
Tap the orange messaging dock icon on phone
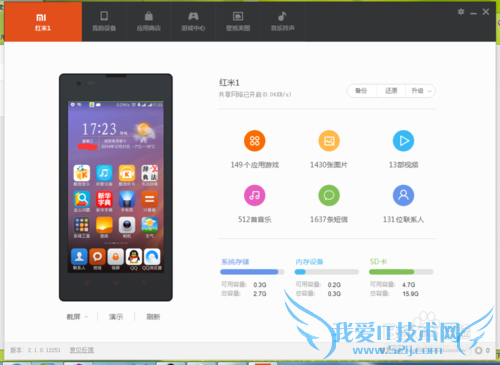(97, 257)
